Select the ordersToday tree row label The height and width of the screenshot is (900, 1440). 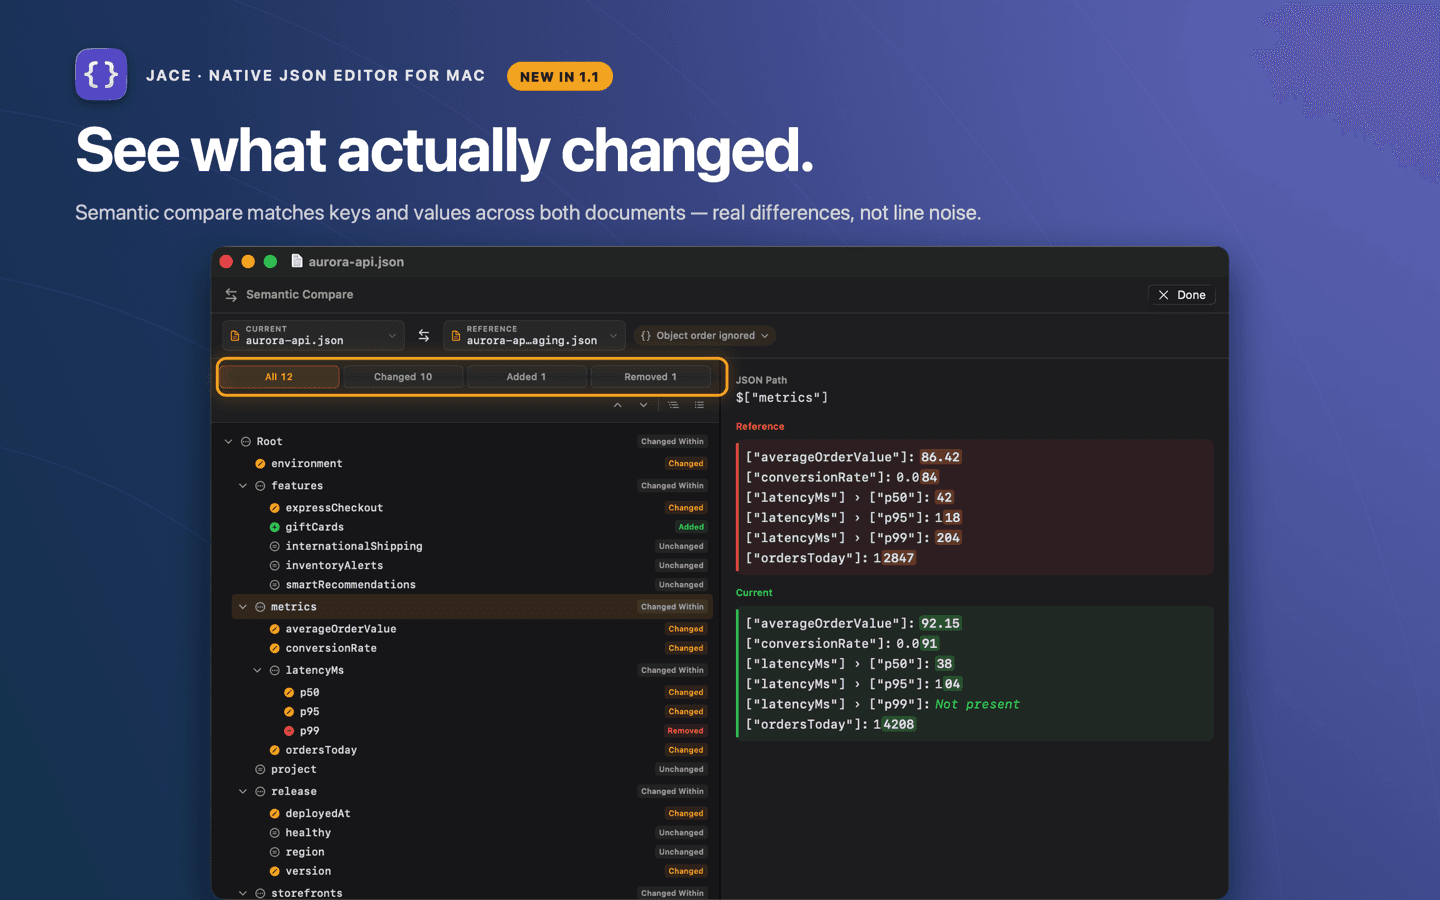pos(321,750)
